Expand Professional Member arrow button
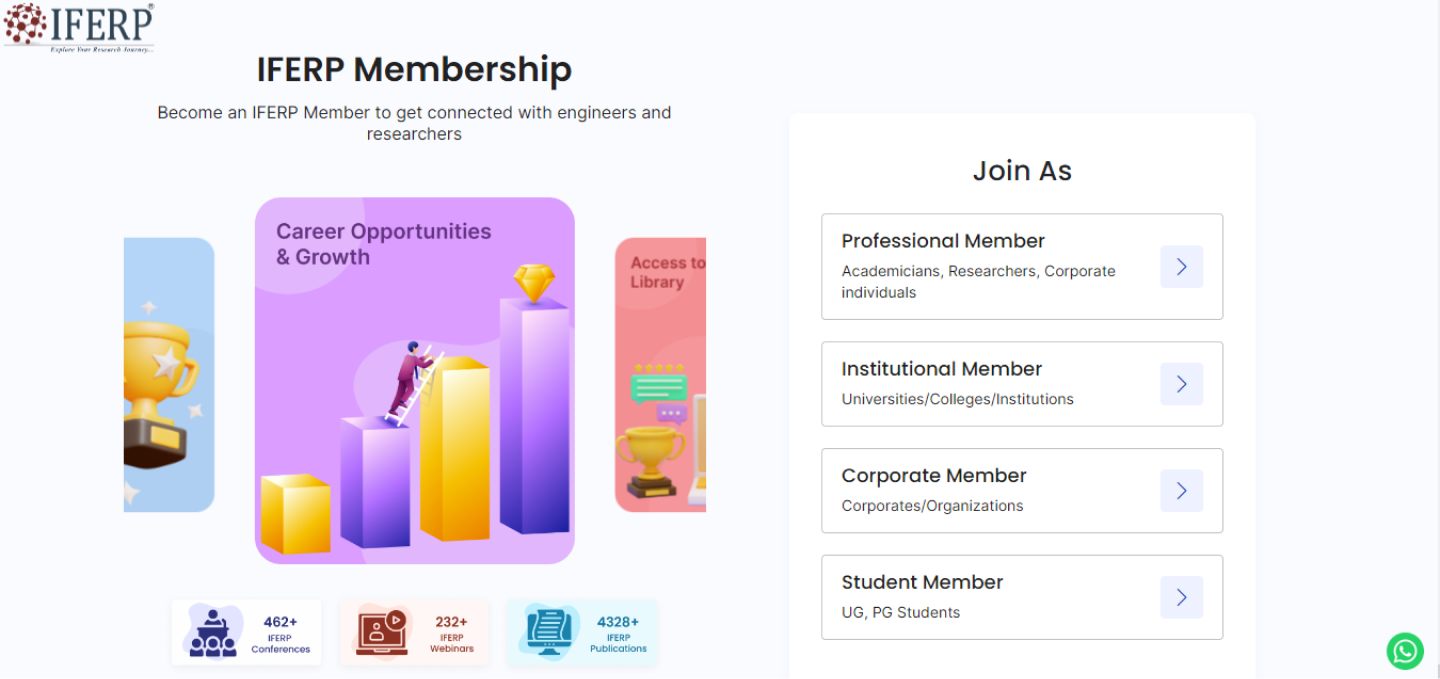This screenshot has height=679, width=1440. click(x=1181, y=267)
